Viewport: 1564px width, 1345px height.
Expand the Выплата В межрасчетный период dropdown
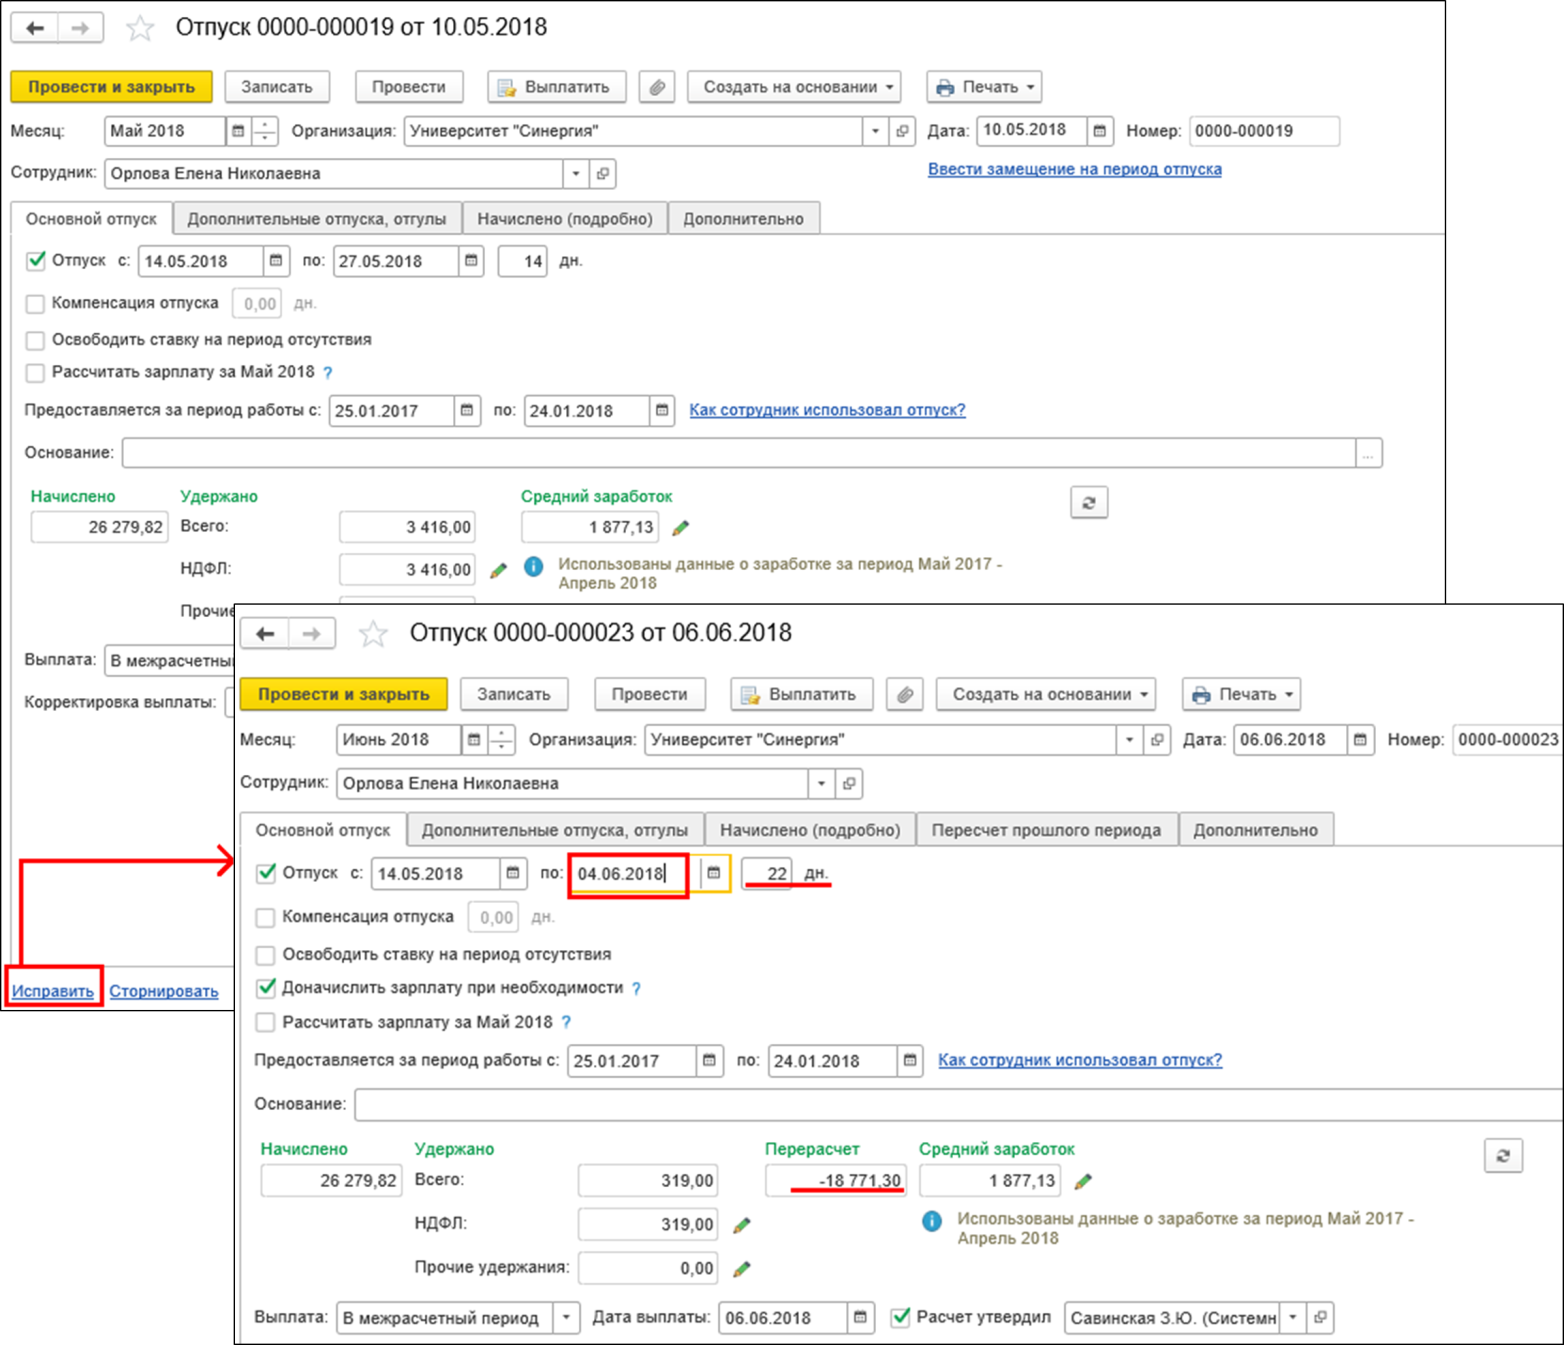click(x=566, y=1318)
